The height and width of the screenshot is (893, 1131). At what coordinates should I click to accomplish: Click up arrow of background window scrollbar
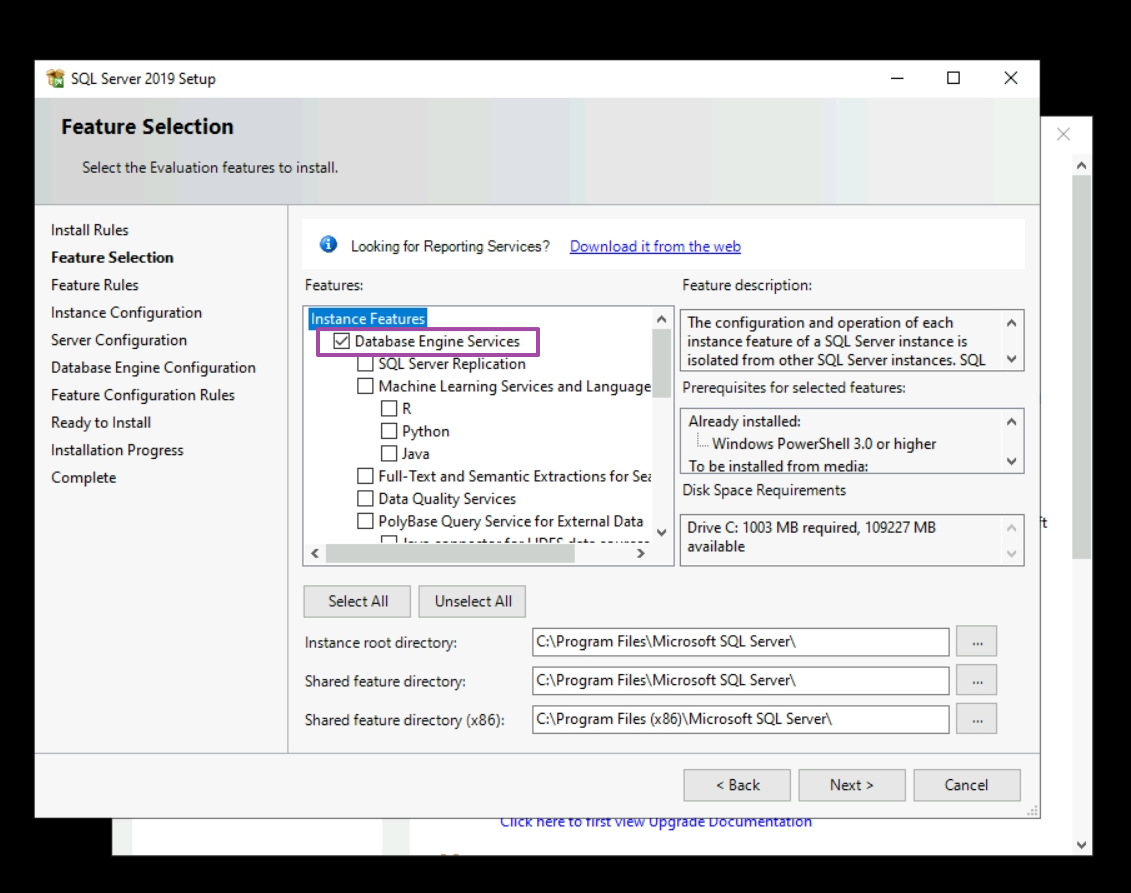pos(1081,165)
